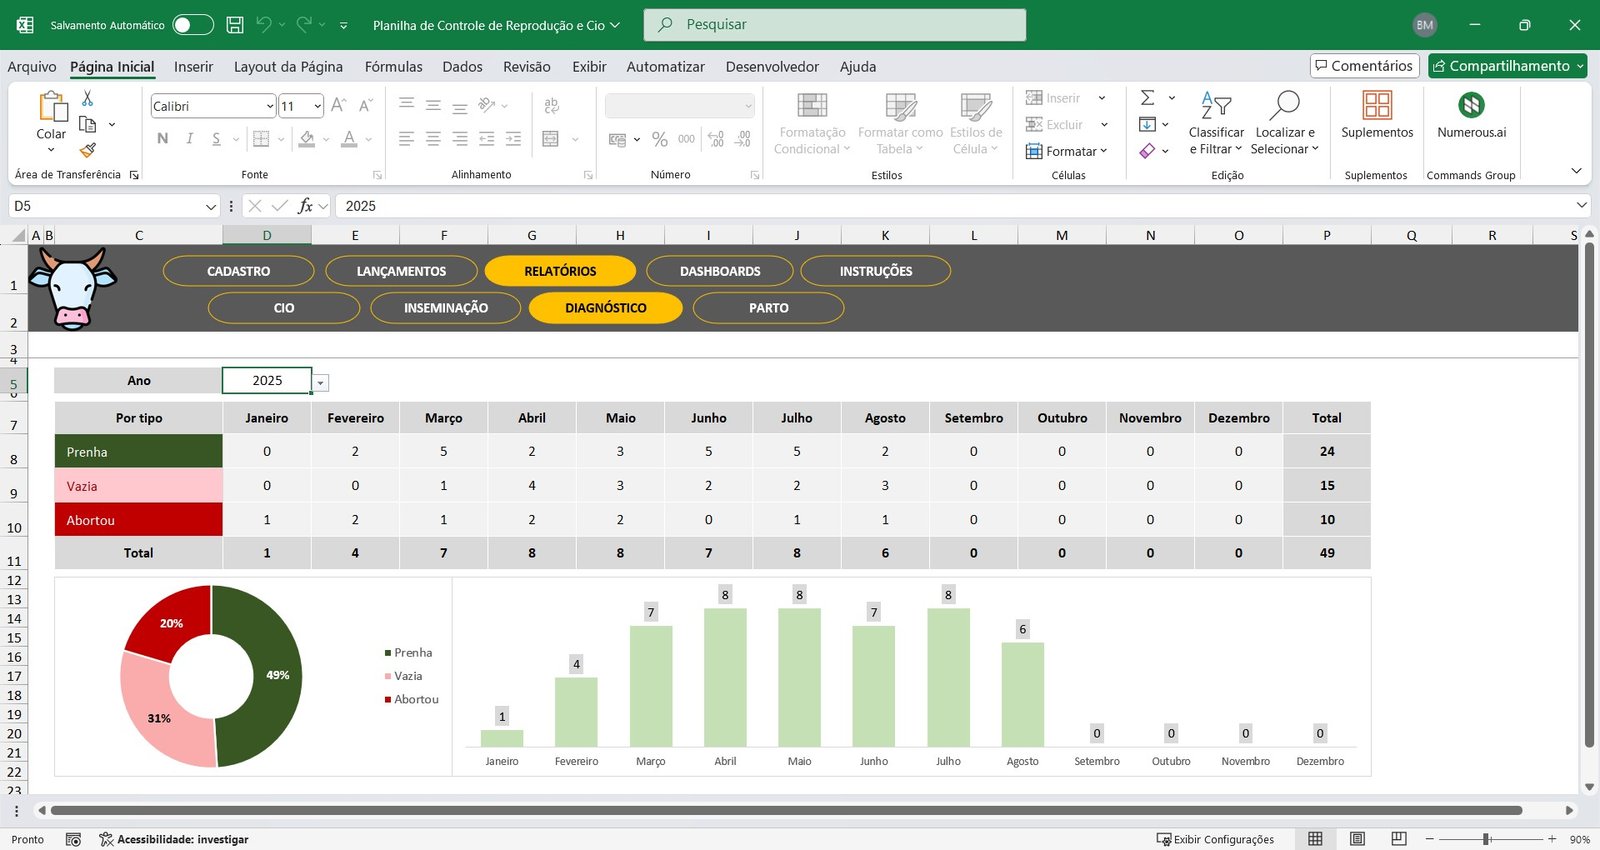Open the Ano 2025 dropdown arrow
Viewport: 1600px width, 850px height.
pyautogui.click(x=320, y=383)
